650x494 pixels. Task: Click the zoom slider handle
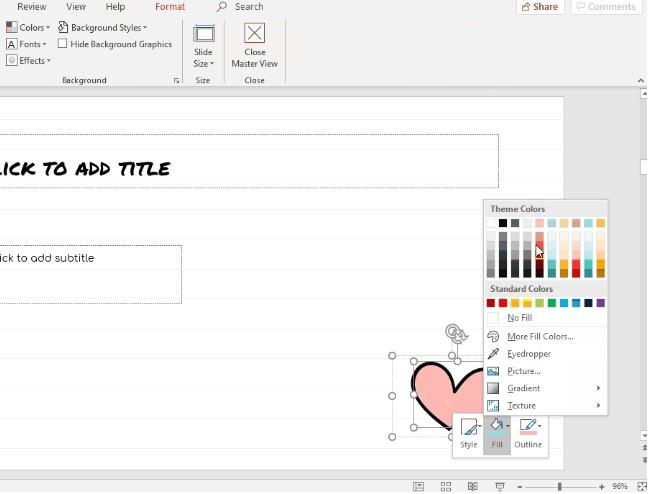pyautogui.click(x=560, y=487)
